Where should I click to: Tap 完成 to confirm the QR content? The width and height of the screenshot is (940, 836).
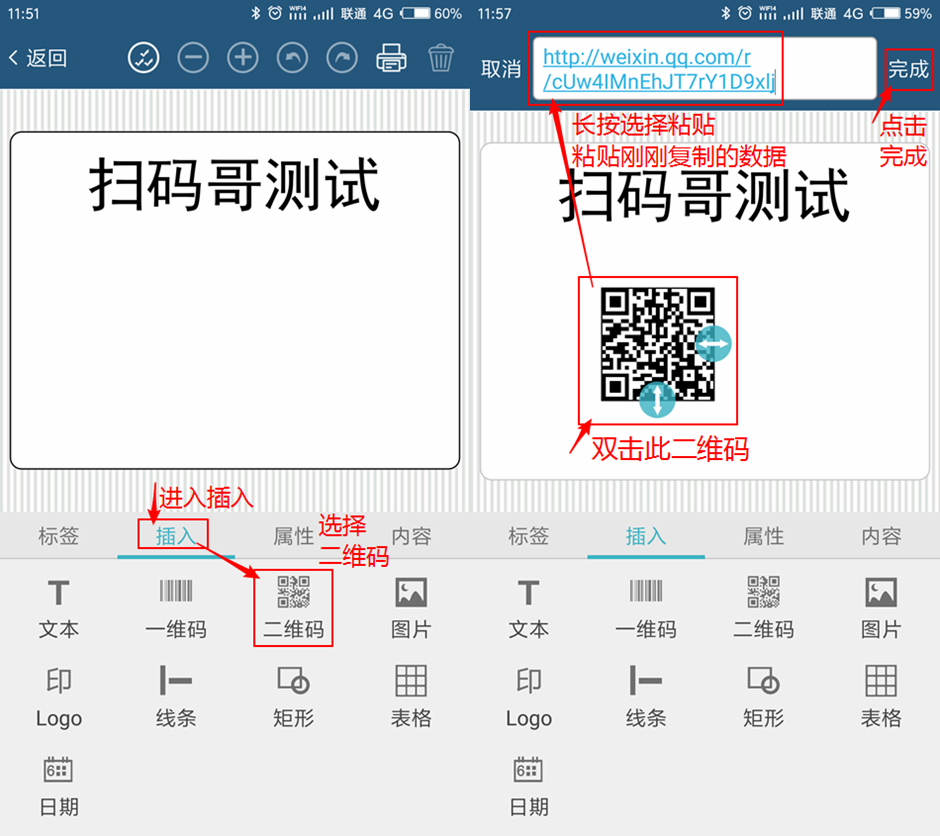pos(908,69)
